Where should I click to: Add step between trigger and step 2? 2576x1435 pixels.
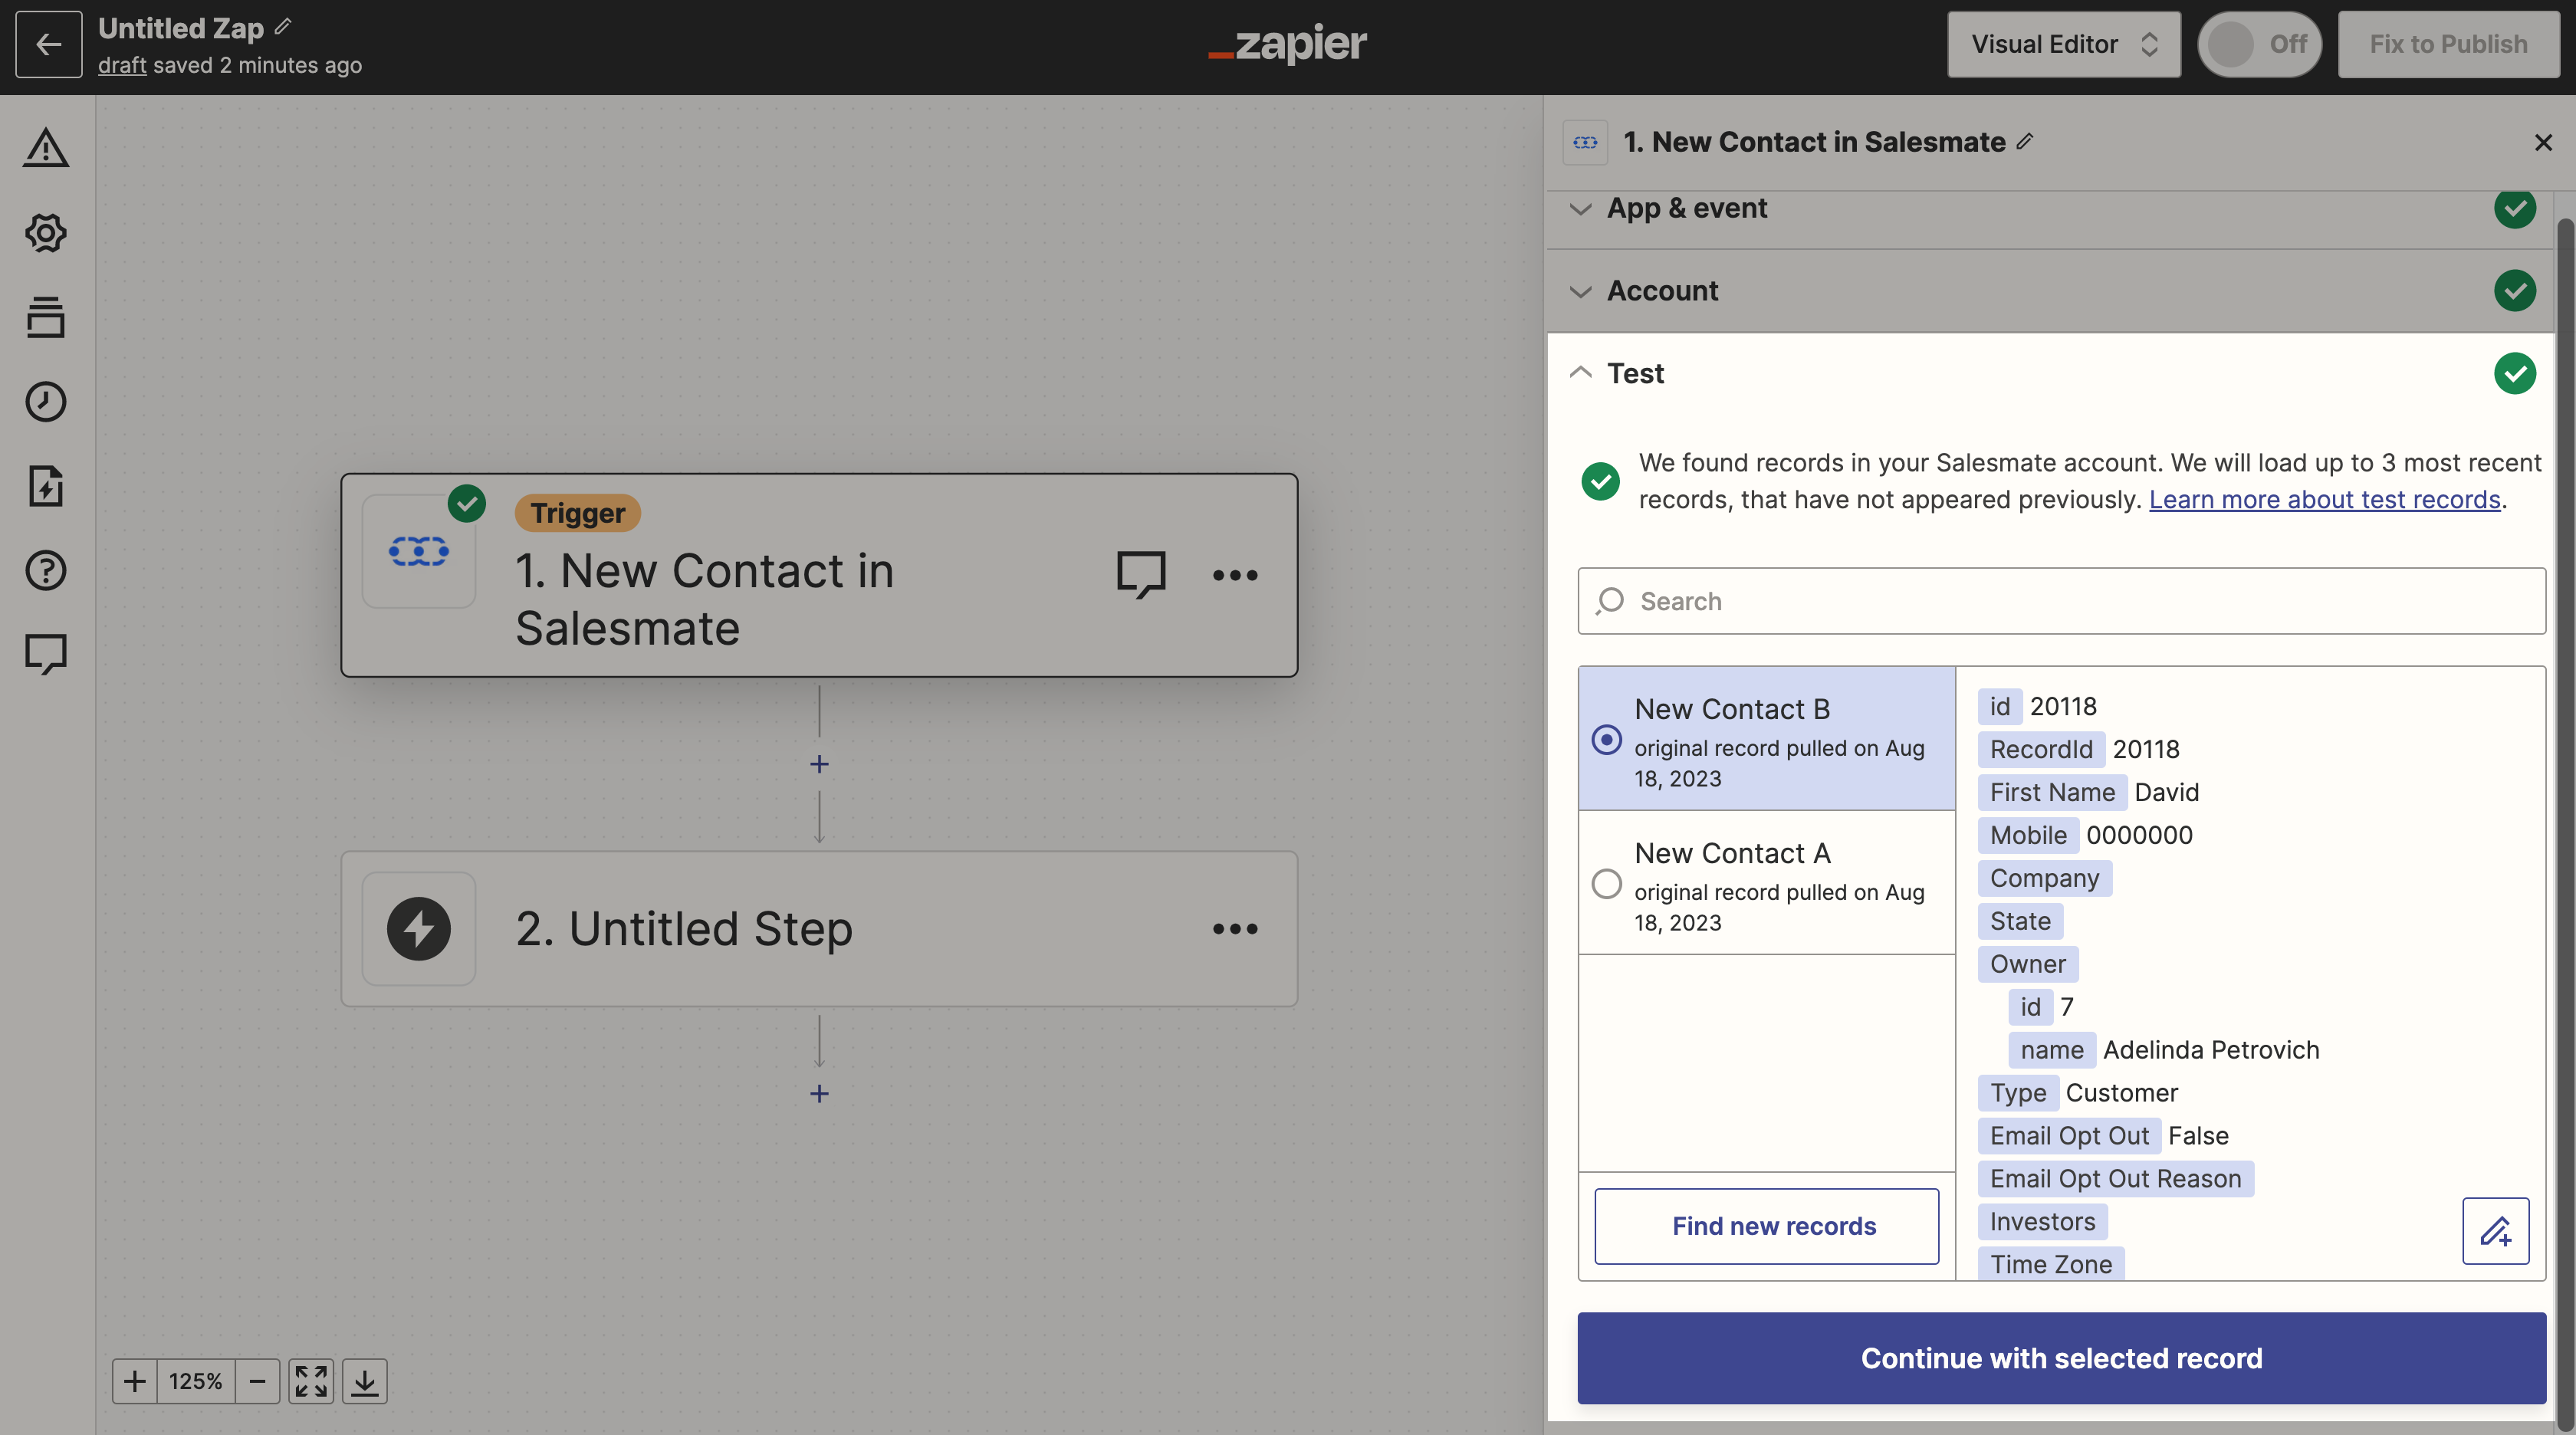(819, 764)
